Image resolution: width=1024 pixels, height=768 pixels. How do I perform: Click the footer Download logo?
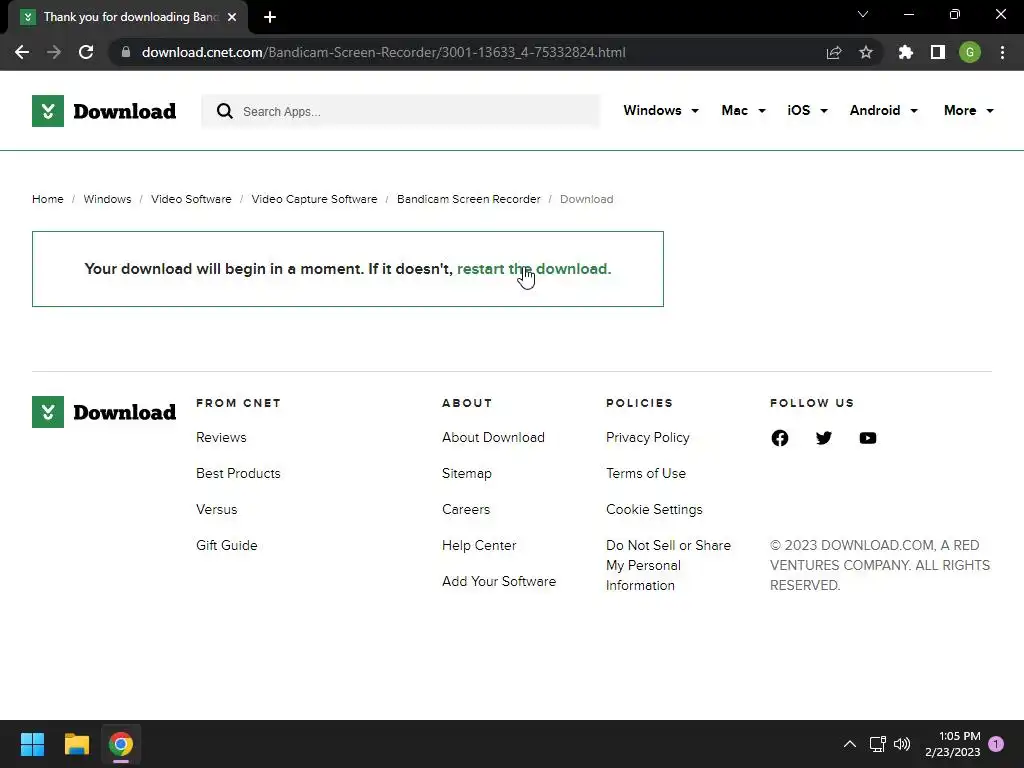click(x=104, y=412)
